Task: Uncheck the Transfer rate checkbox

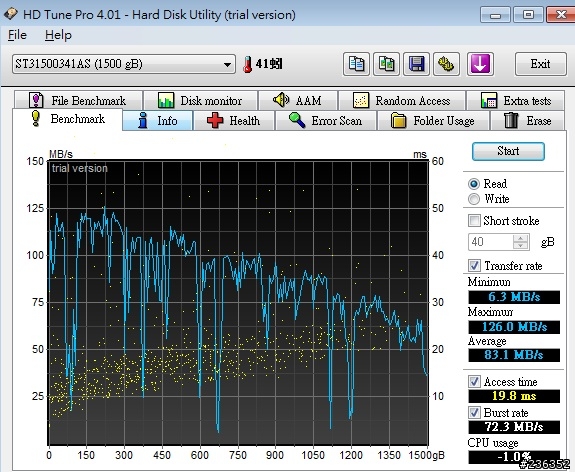Action: pos(474,265)
